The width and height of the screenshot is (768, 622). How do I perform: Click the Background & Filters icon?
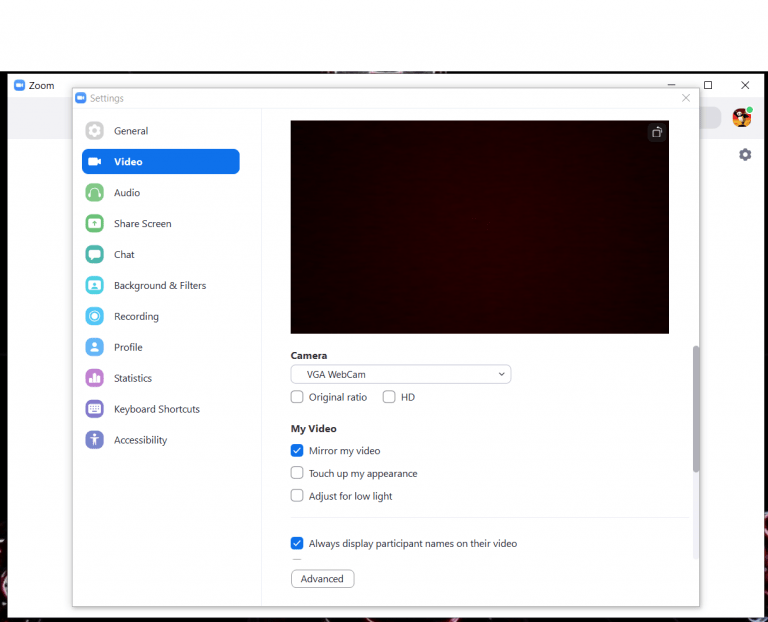[94, 285]
